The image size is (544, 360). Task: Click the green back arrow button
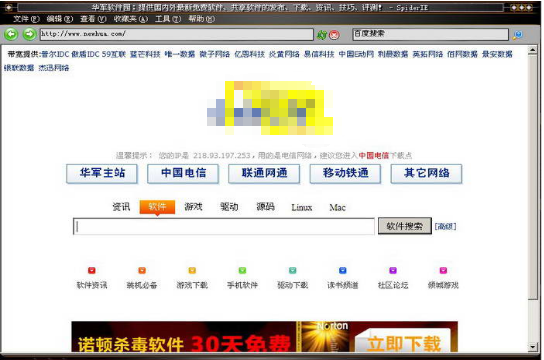11,34
